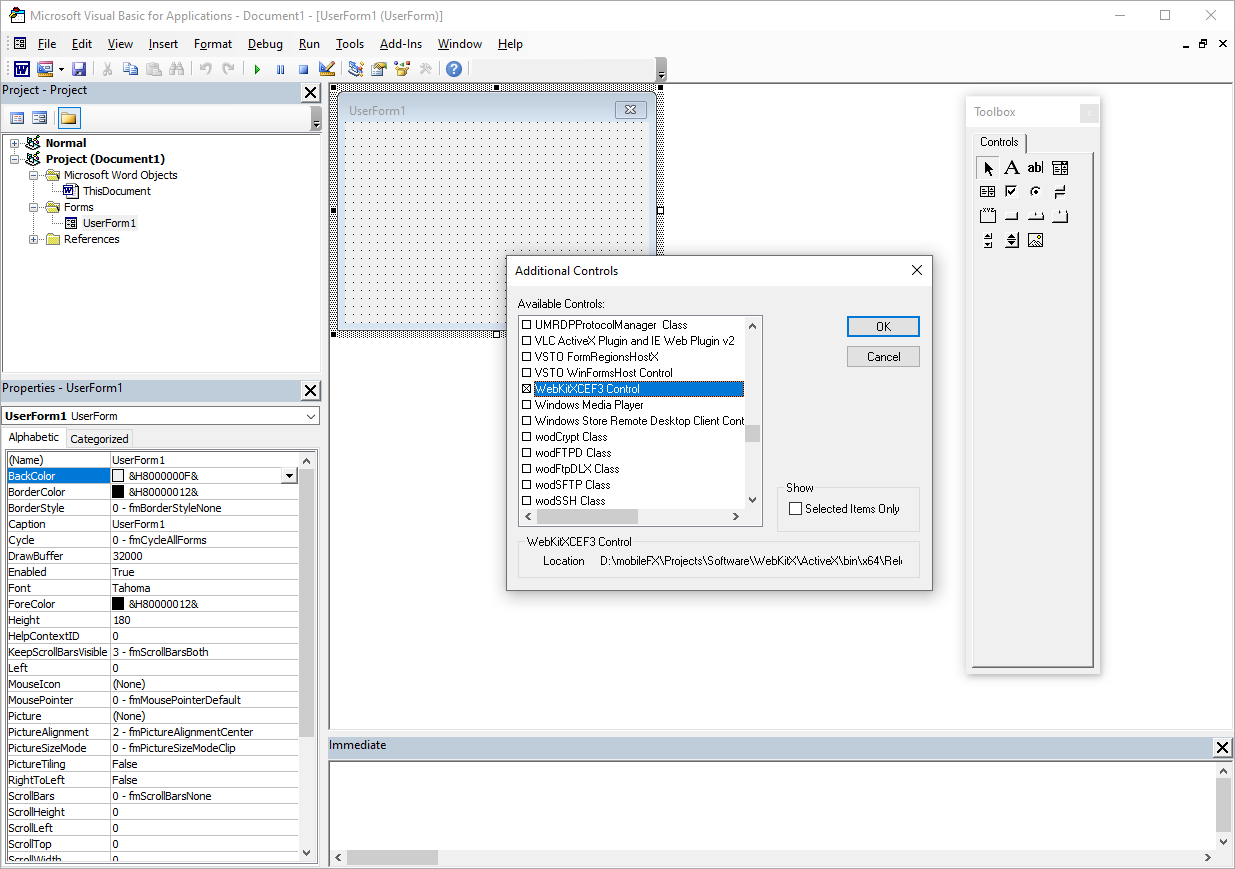Click the Break pause icon in the toolbar
Screen dimensions: 1235x869
(x=280, y=69)
